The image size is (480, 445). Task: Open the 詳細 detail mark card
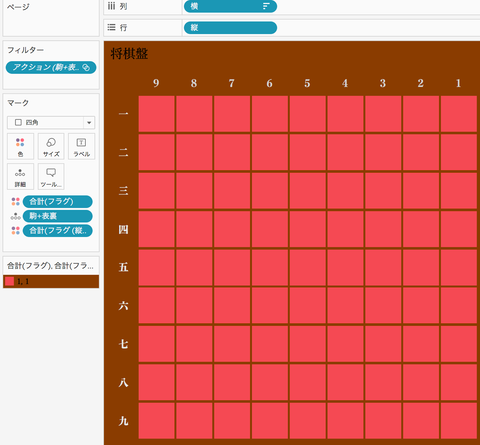tap(20, 177)
